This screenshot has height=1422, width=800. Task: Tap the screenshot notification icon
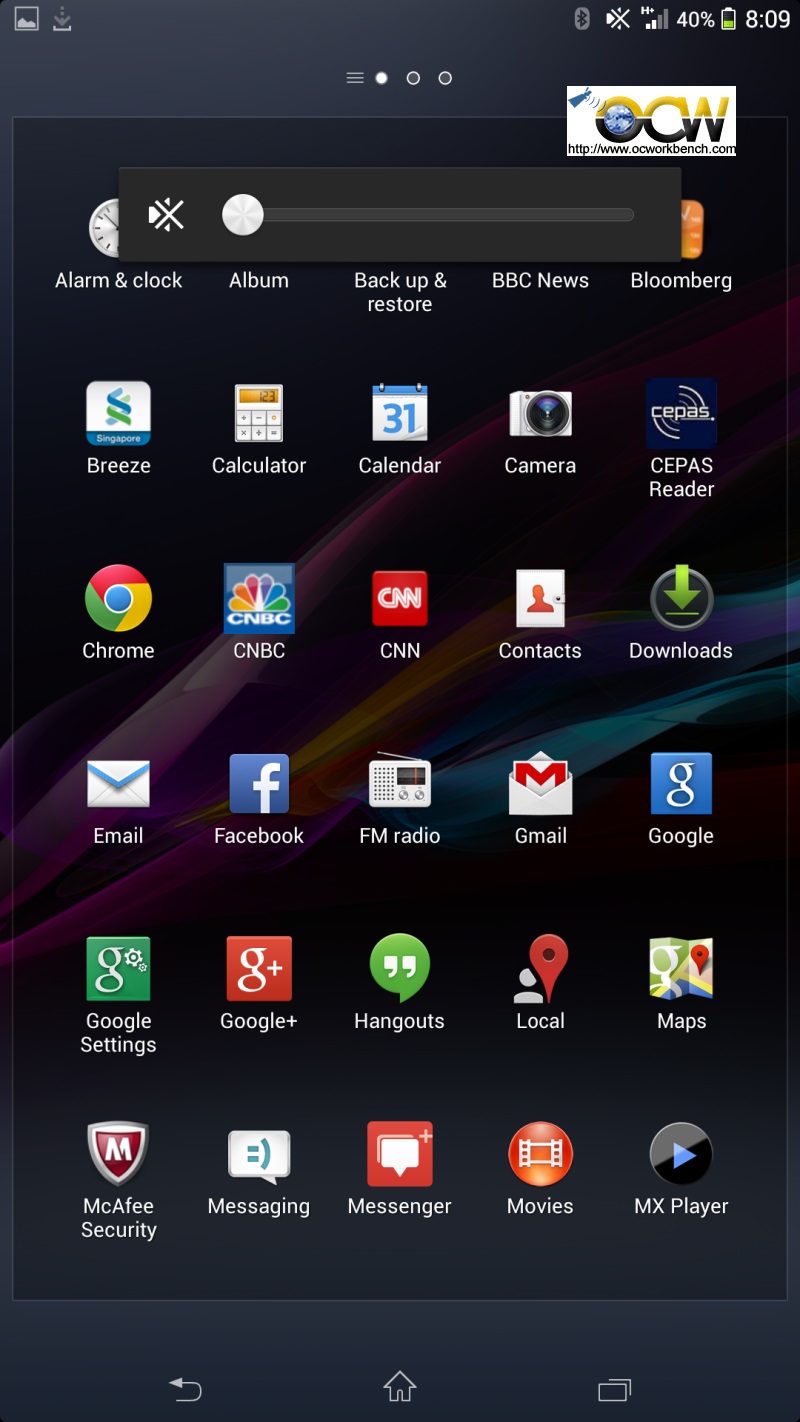(26, 19)
